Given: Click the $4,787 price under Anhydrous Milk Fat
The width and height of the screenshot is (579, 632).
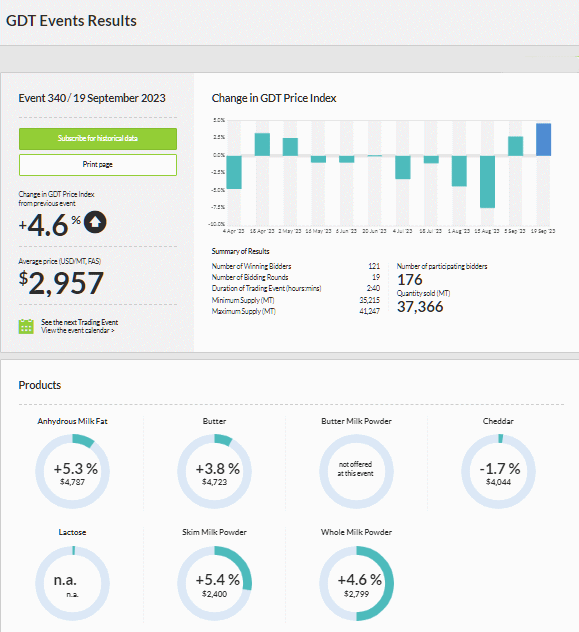Looking at the screenshot, I should pos(73,482).
